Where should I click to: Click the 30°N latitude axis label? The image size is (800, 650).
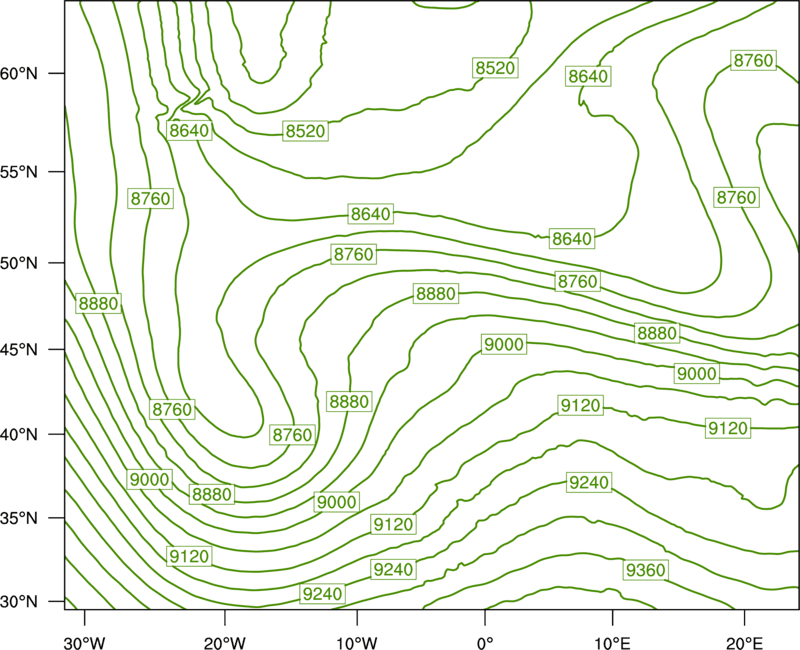click(19, 602)
